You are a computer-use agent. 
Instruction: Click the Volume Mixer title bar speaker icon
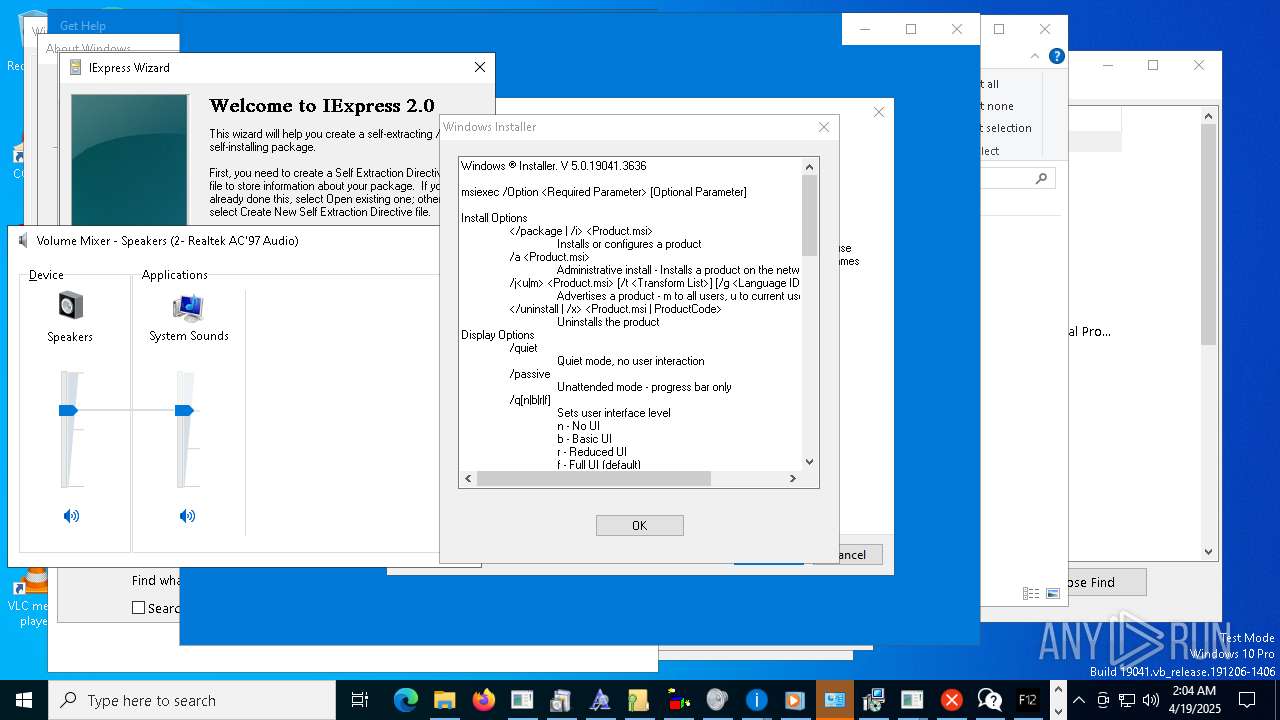pos(24,240)
